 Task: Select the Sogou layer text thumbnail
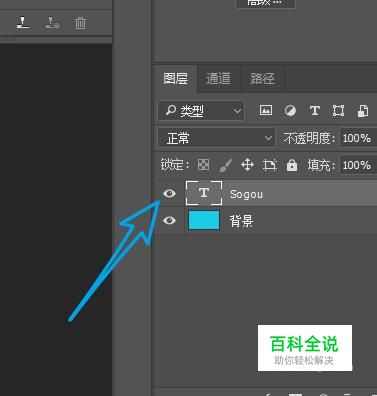204,193
